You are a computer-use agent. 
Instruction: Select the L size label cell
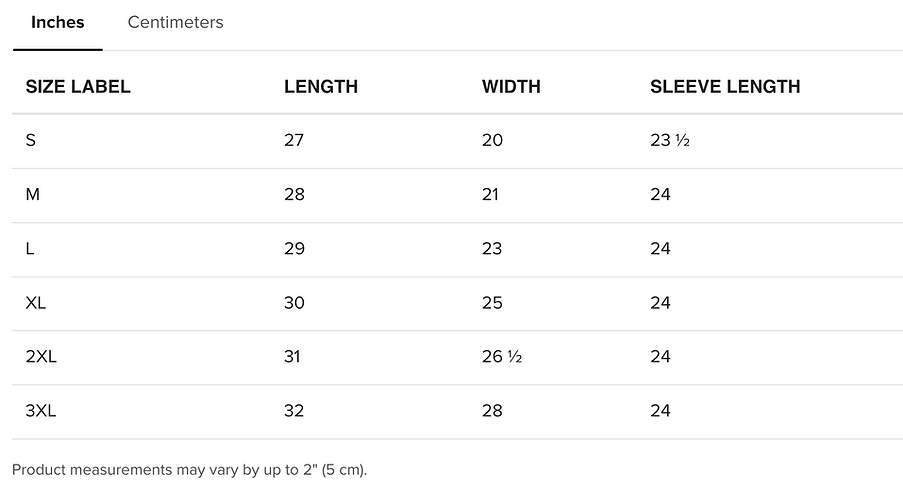point(29,248)
